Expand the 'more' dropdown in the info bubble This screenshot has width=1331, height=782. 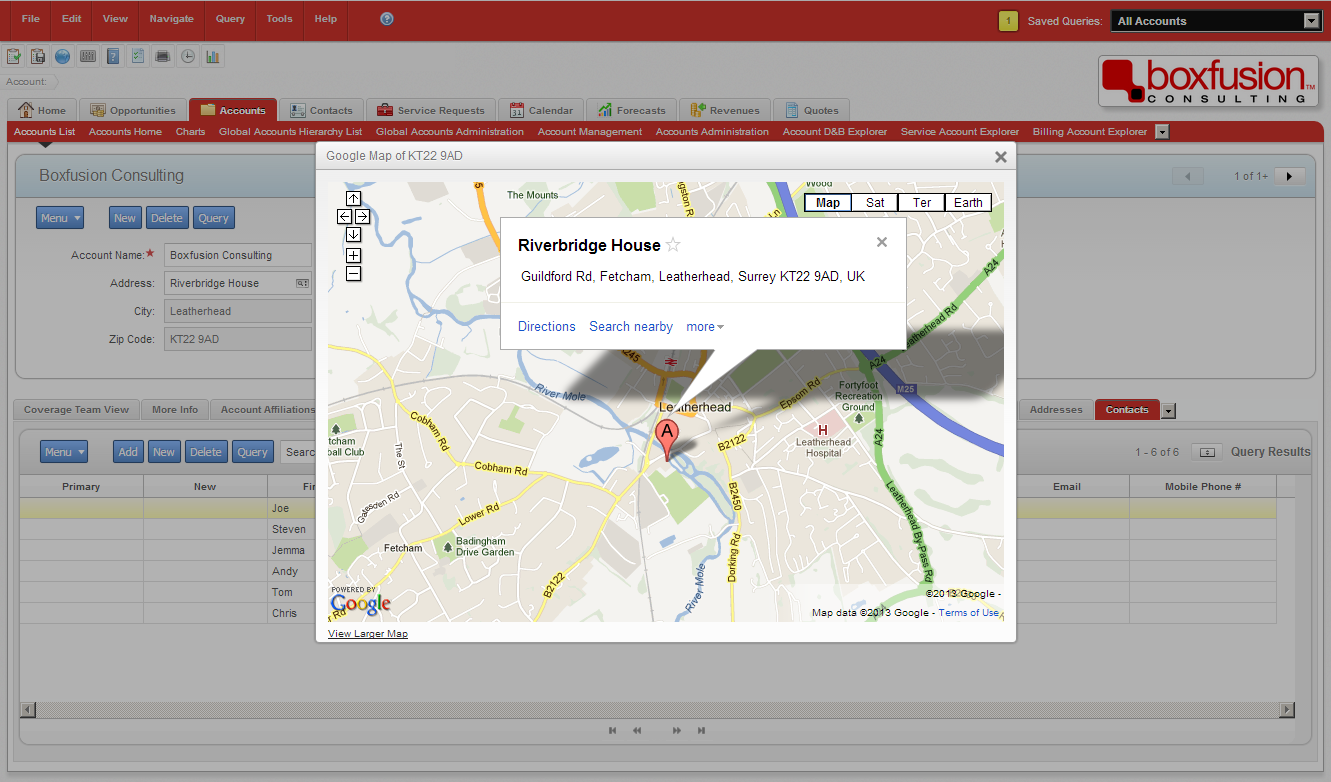705,327
